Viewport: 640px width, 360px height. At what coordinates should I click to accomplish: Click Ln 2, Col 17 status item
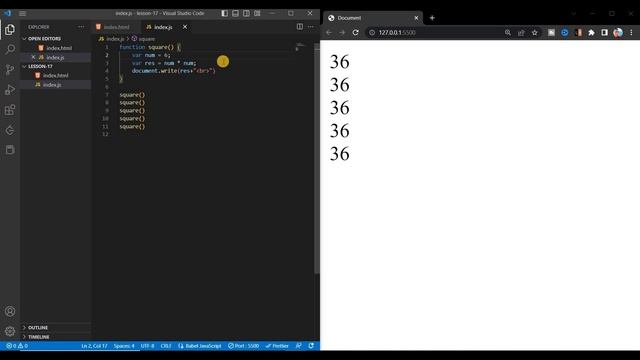(x=94, y=346)
